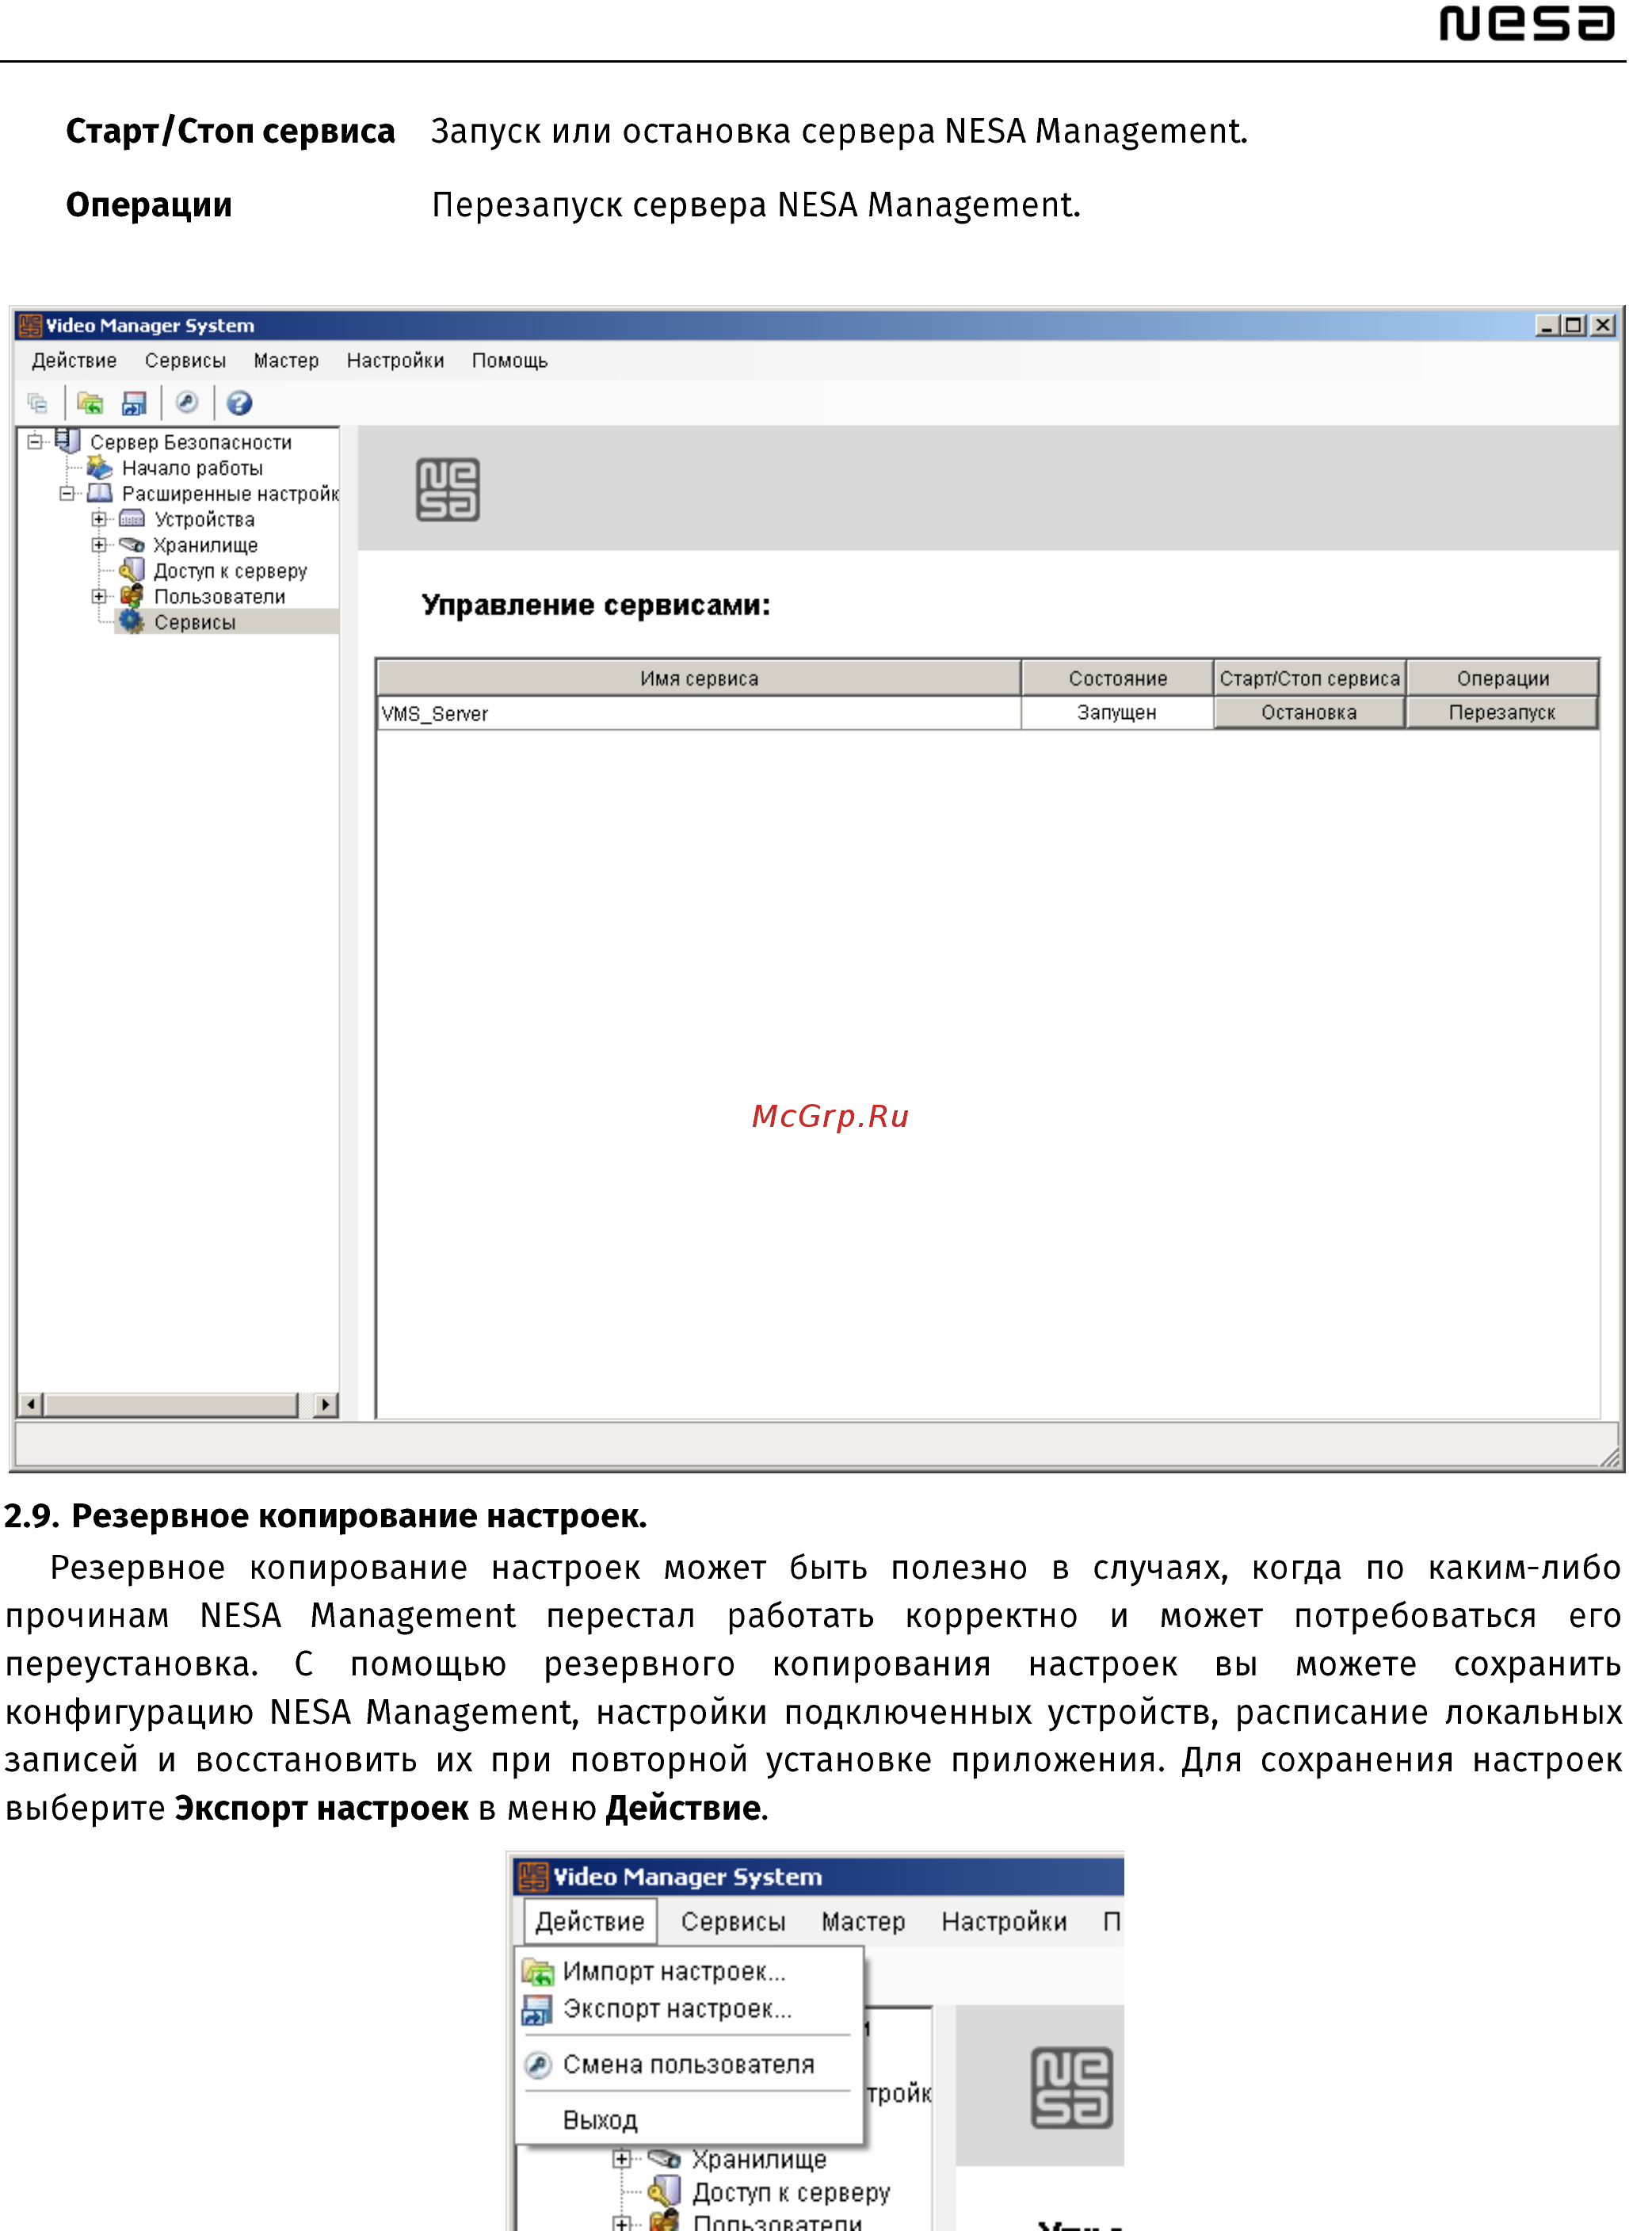Expand the Устройства tree node
1652x2231 pixels.
point(99,519)
